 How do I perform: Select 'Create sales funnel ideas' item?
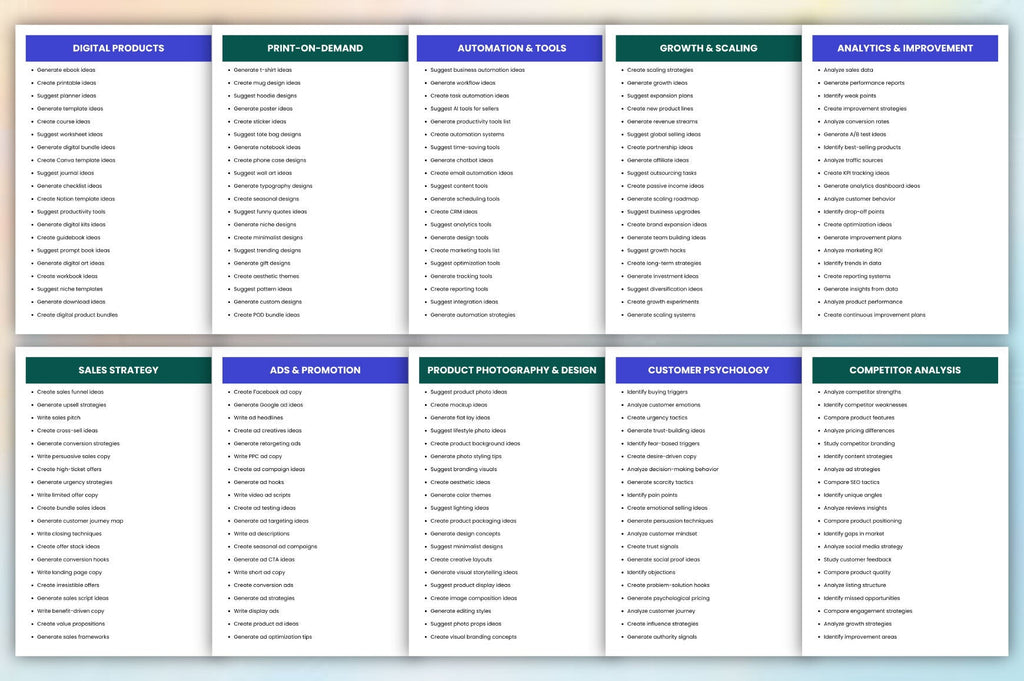pos(70,392)
